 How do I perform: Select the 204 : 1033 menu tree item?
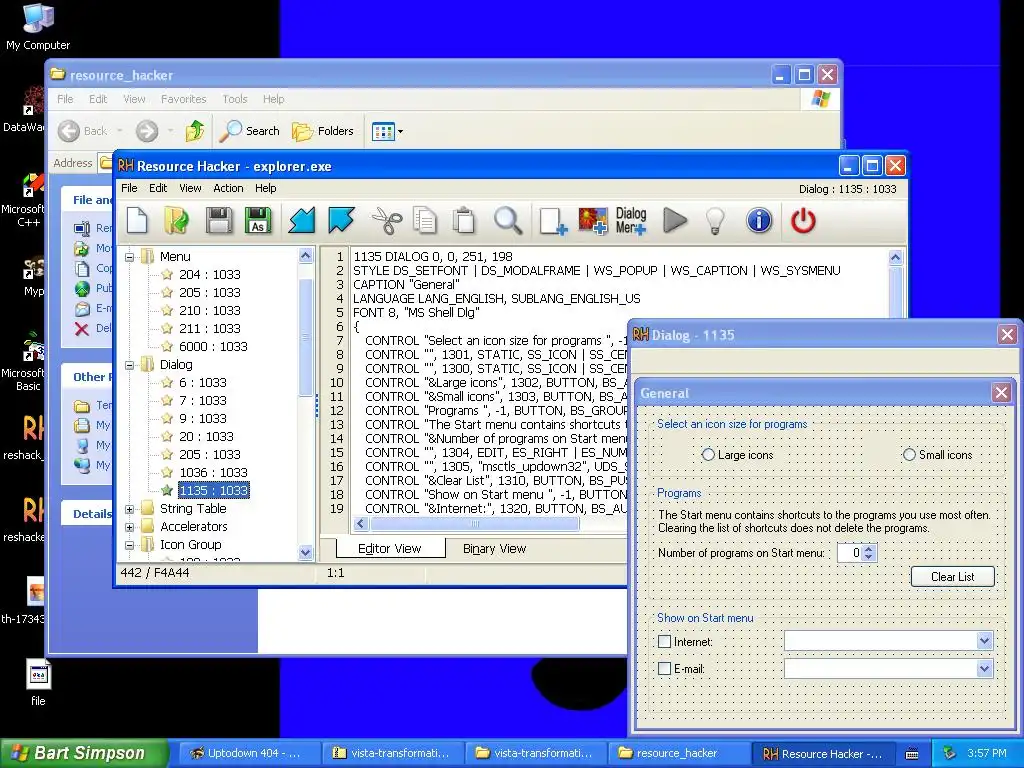pos(210,274)
